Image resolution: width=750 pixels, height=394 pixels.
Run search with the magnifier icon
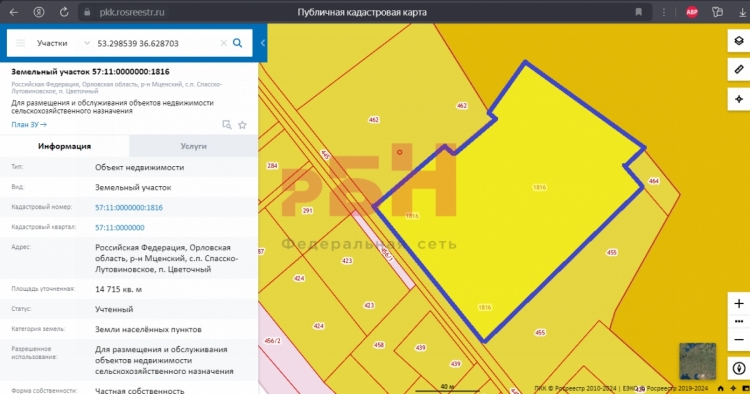coord(237,43)
